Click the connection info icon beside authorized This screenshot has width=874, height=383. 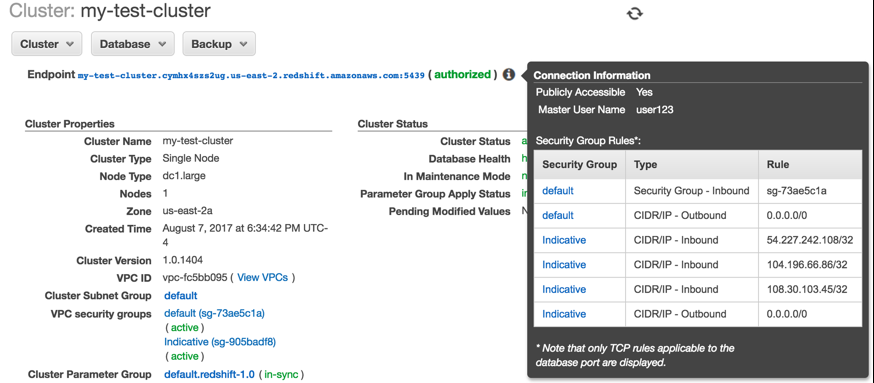(508, 74)
